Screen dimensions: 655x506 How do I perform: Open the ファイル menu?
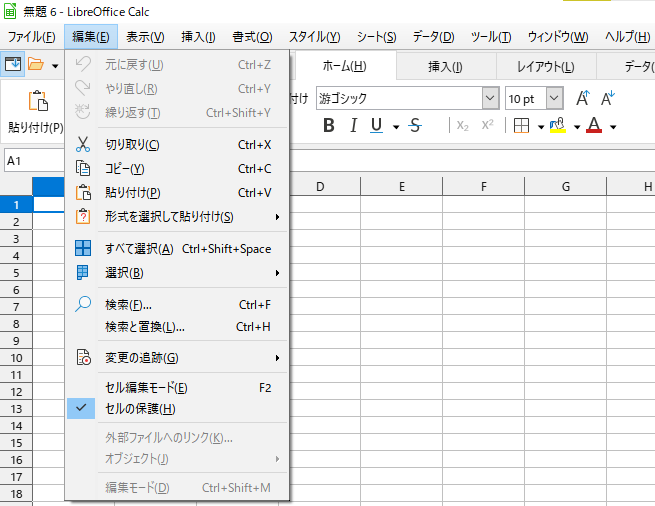click(x=32, y=37)
